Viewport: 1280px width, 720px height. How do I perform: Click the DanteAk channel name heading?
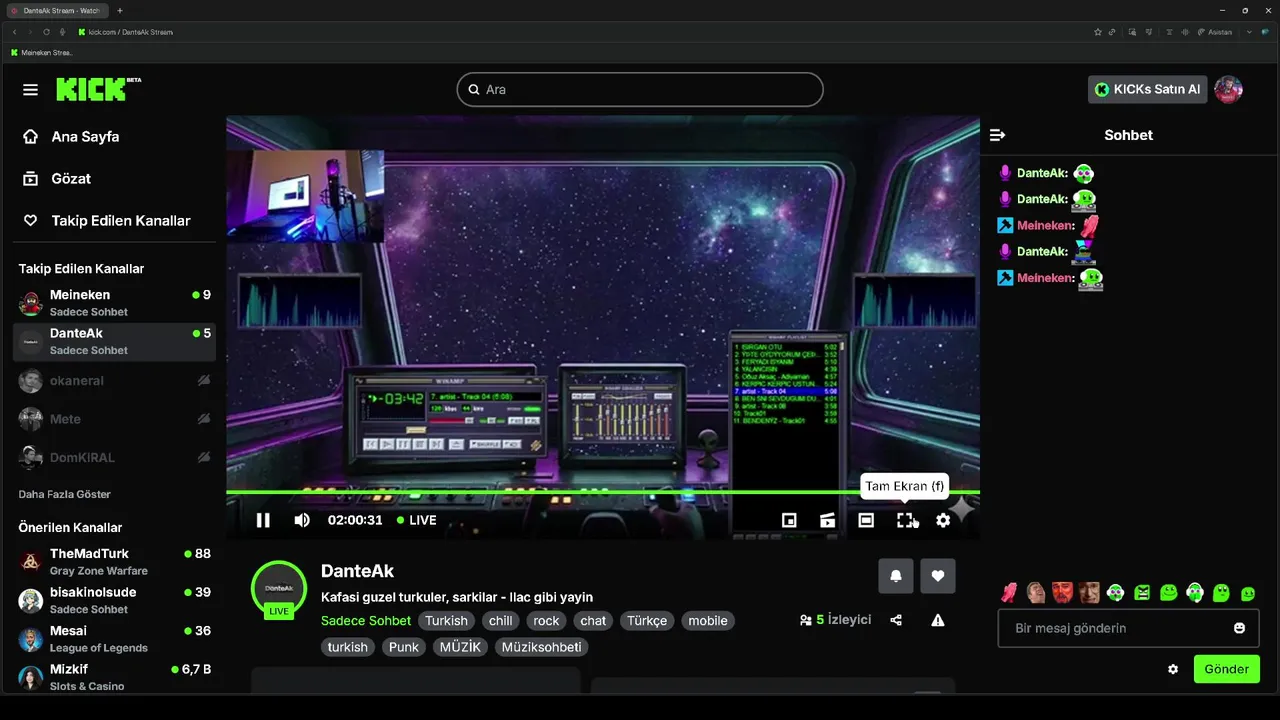click(357, 571)
